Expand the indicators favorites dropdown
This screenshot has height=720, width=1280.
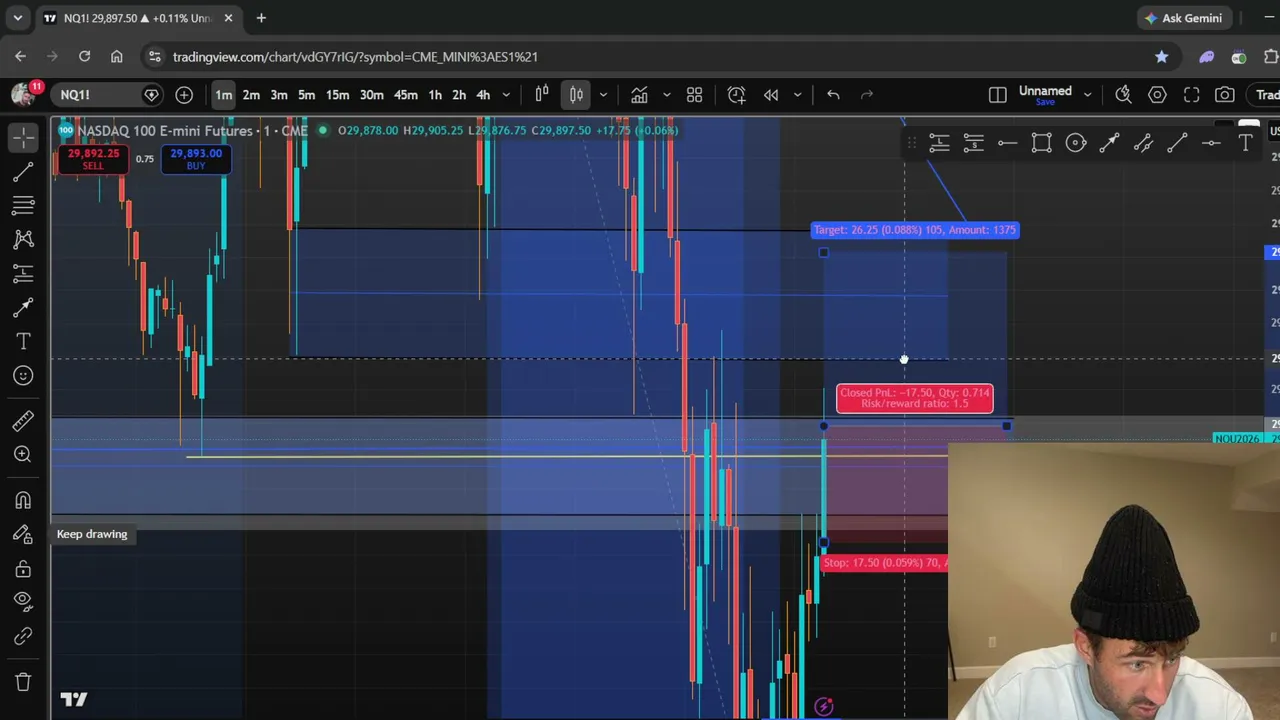click(x=666, y=95)
